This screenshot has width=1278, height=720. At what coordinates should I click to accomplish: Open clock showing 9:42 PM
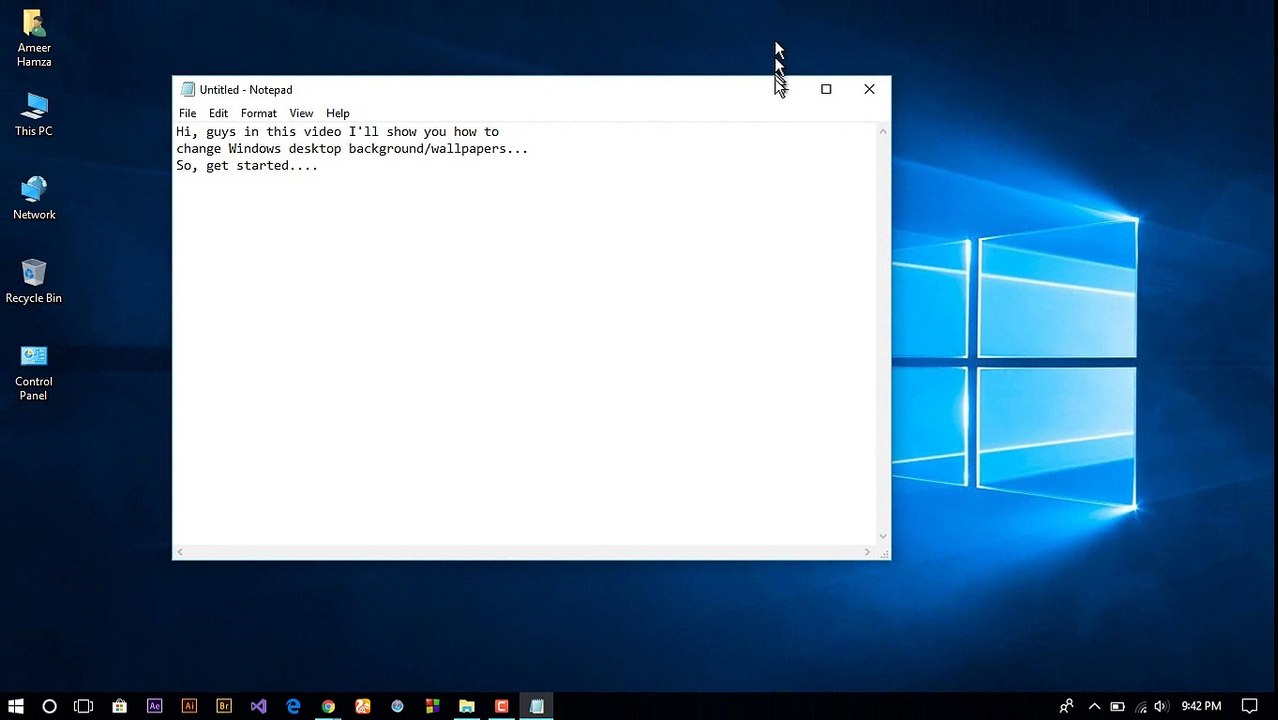(1201, 706)
